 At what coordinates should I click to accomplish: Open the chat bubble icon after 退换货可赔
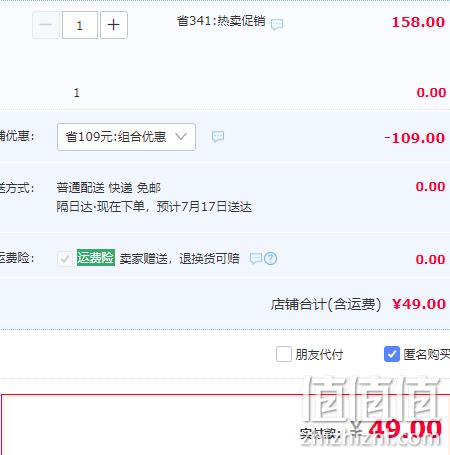pyautogui.click(x=256, y=258)
